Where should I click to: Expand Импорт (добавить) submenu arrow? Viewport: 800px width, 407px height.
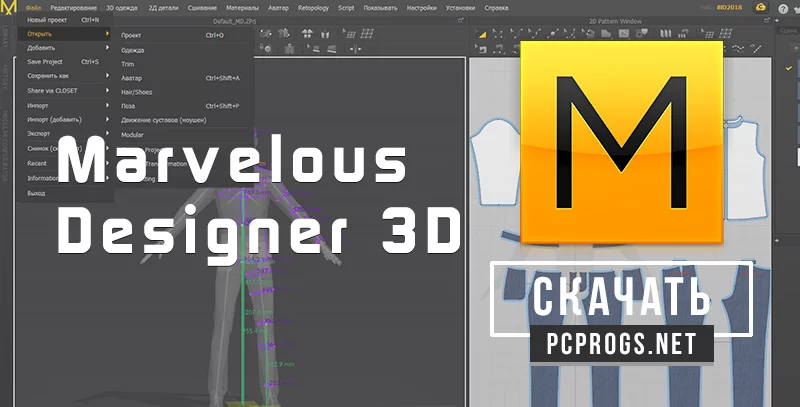107,119
